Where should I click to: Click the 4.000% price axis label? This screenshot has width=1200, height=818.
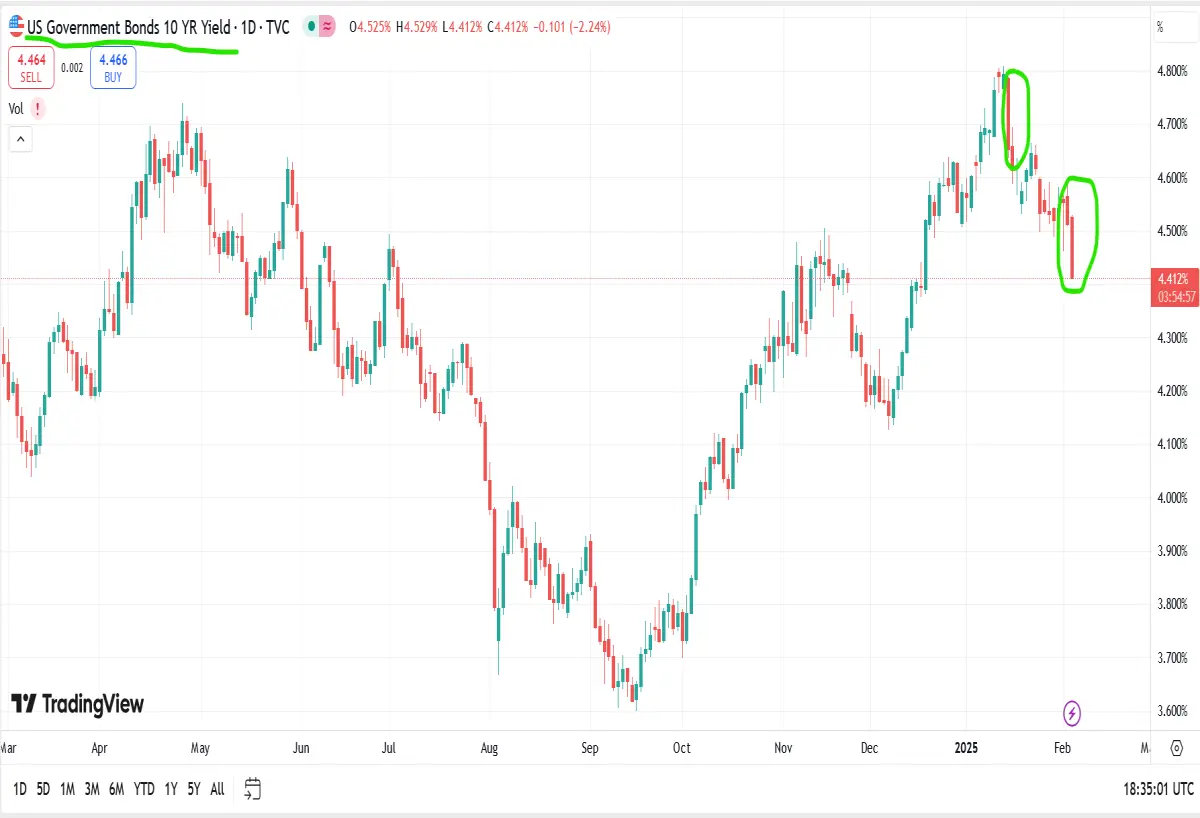[x=1172, y=497]
